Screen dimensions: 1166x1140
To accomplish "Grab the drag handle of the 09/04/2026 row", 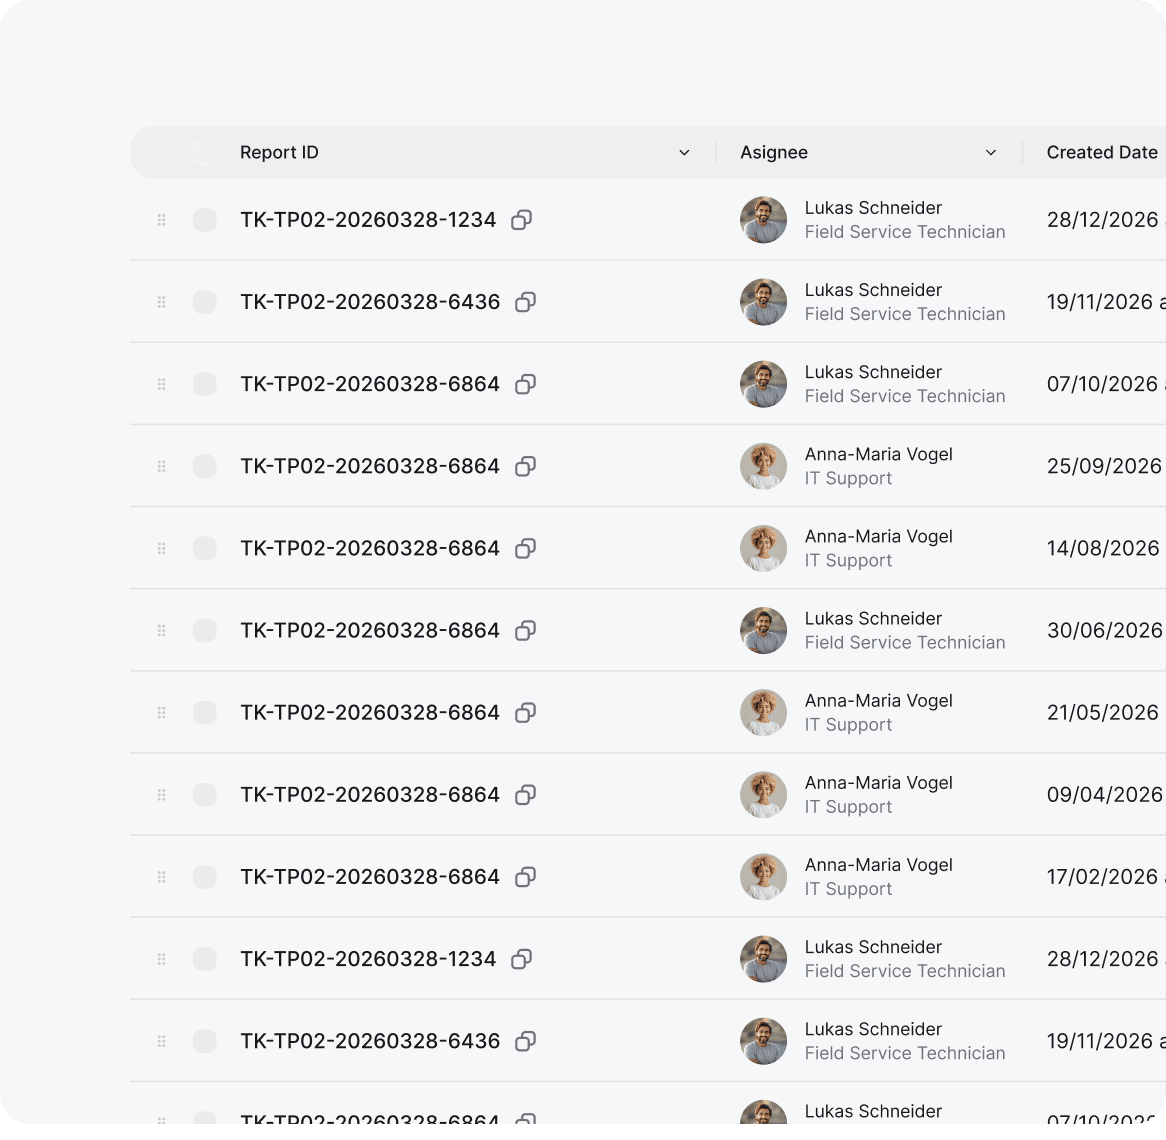I will [x=161, y=795].
